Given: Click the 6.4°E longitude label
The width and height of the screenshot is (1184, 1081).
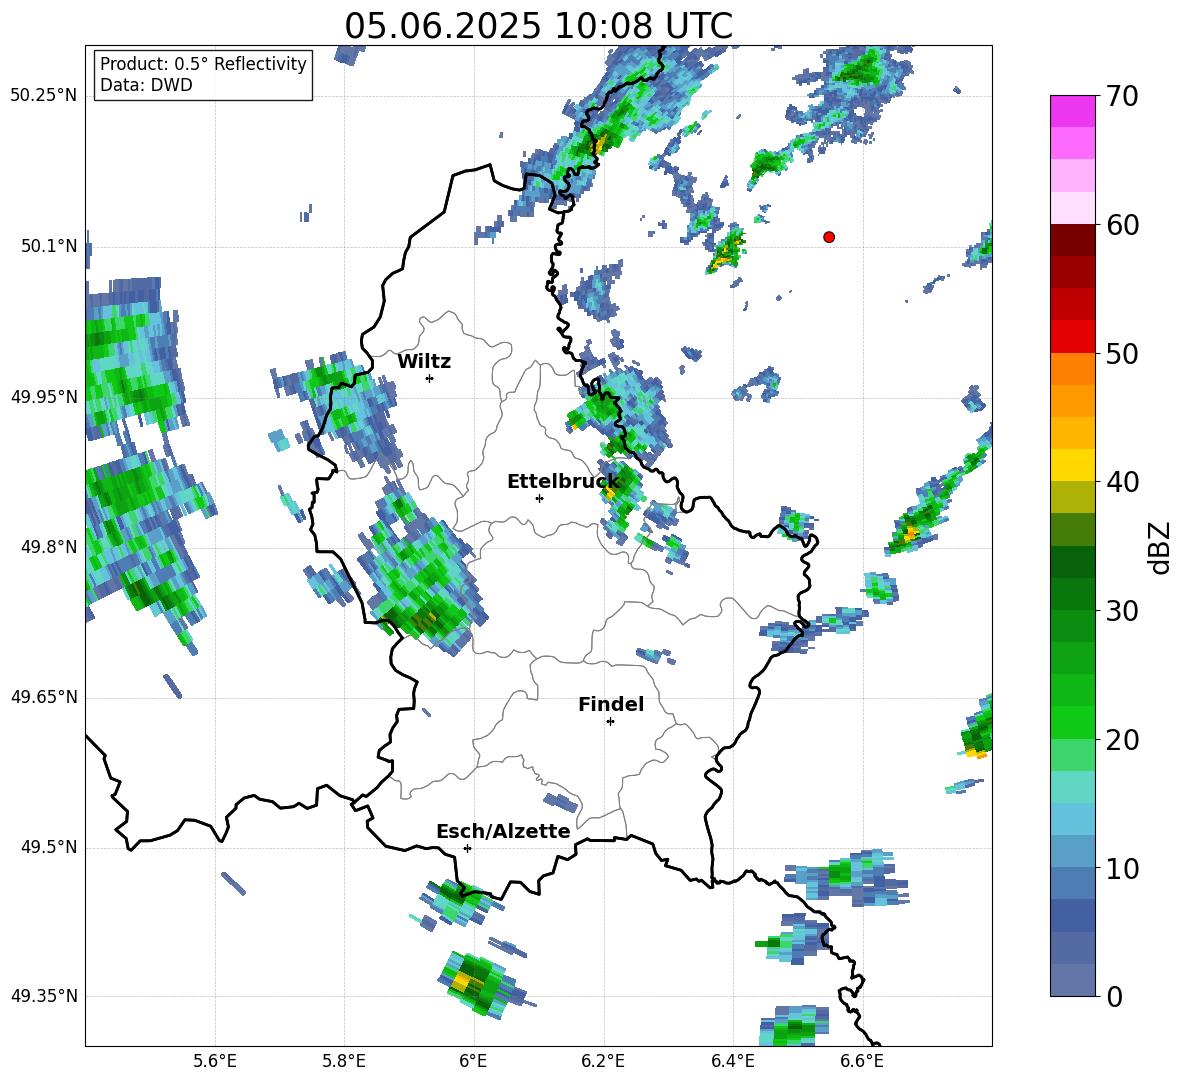Looking at the screenshot, I should 732,1061.
